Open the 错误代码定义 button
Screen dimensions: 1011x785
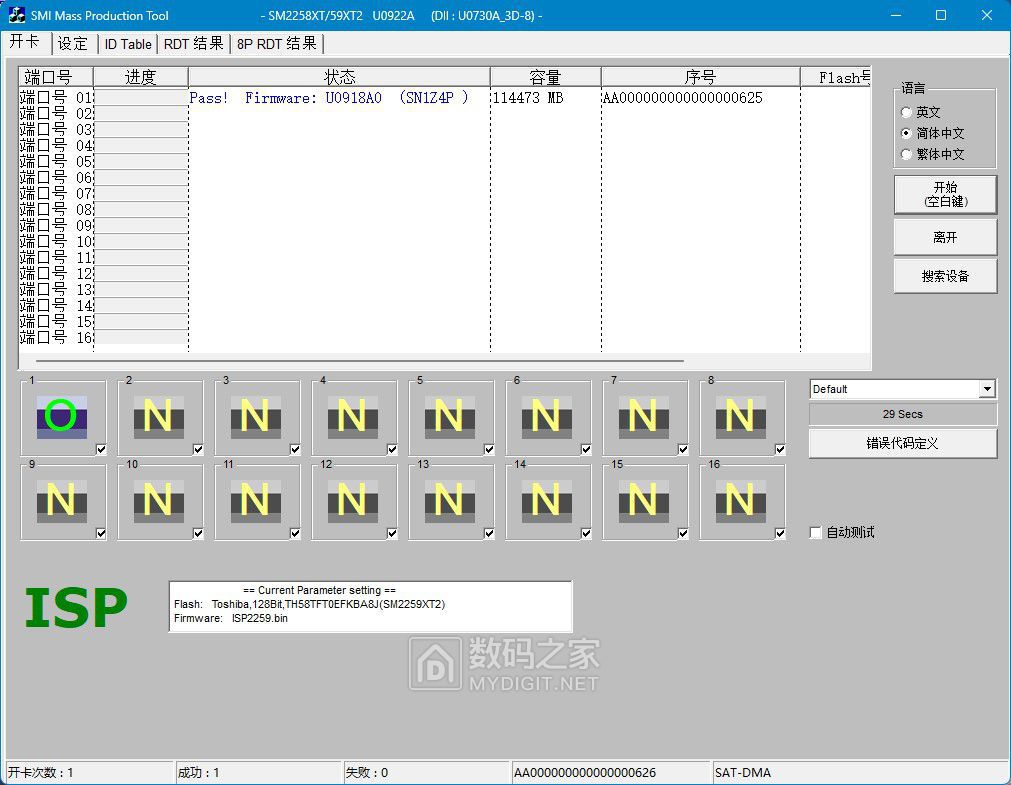pyautogui.click(x=902, y=443)
